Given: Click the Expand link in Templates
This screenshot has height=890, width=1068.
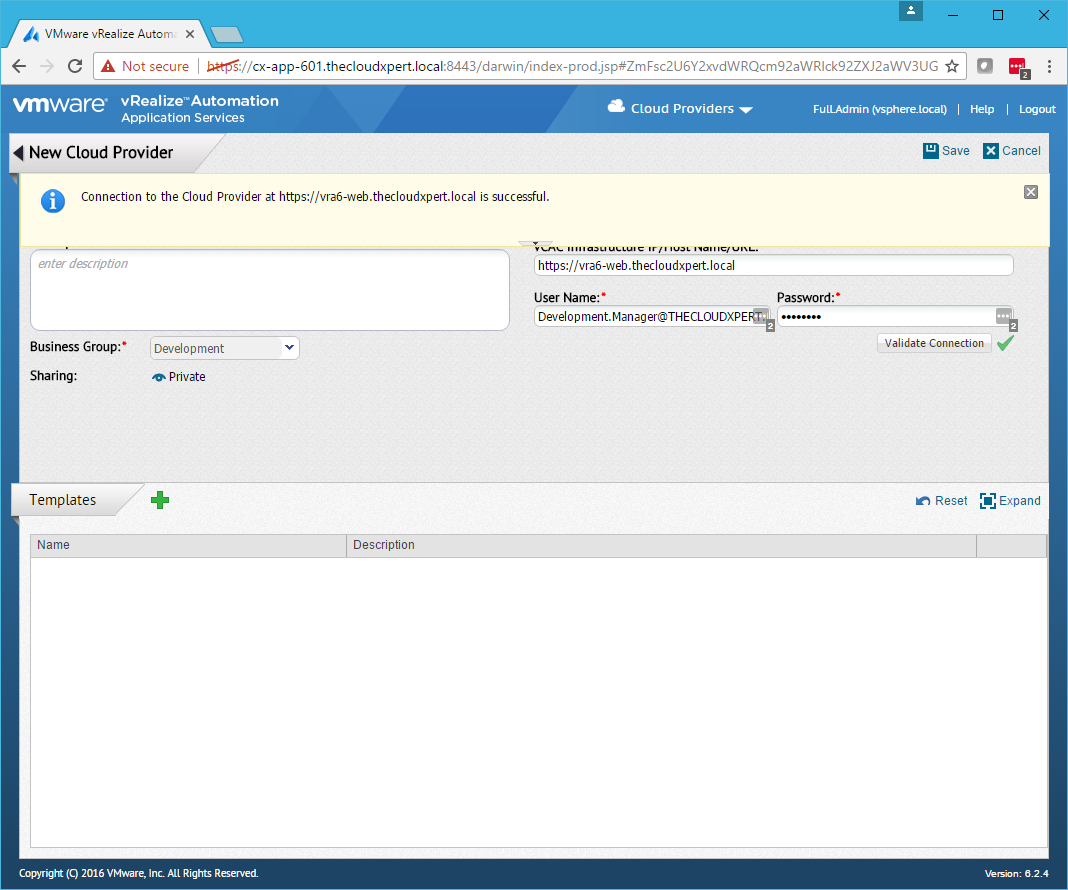Looking at the screenshot, I should click(x=1020, y=501).
